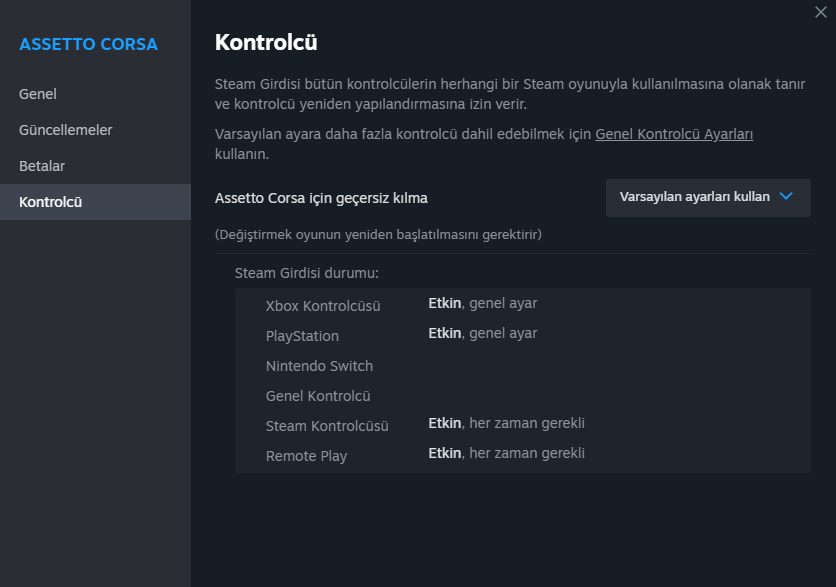This screenshot has width=836, height=587.
Task: Click the blue chevron arrow in the dropdown
Action: pyautogui.click(x=786, y=197)
